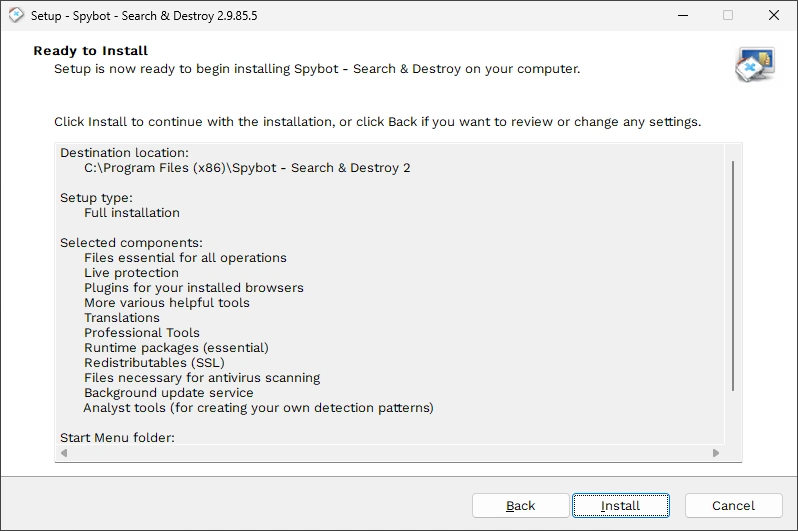The width and height of the screenshot is (798, 531).
Task: Click 'Redistributables (SSL)' line
Action: 154,363
